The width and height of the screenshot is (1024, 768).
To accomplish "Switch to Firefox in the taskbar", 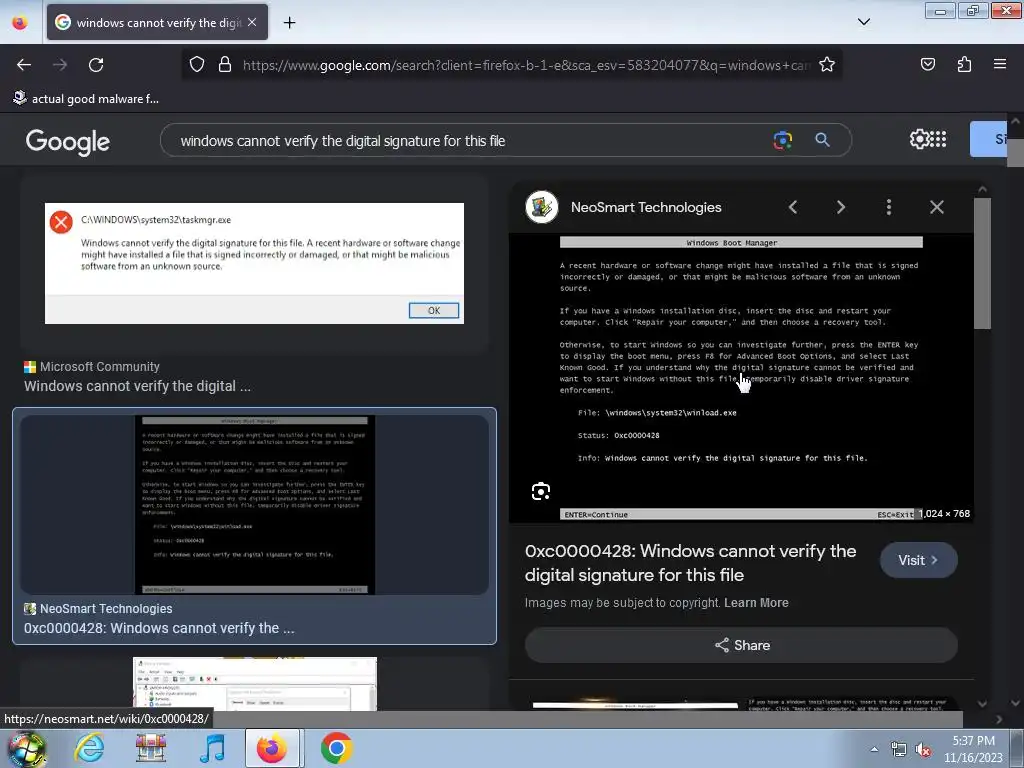I will point(272,748).
